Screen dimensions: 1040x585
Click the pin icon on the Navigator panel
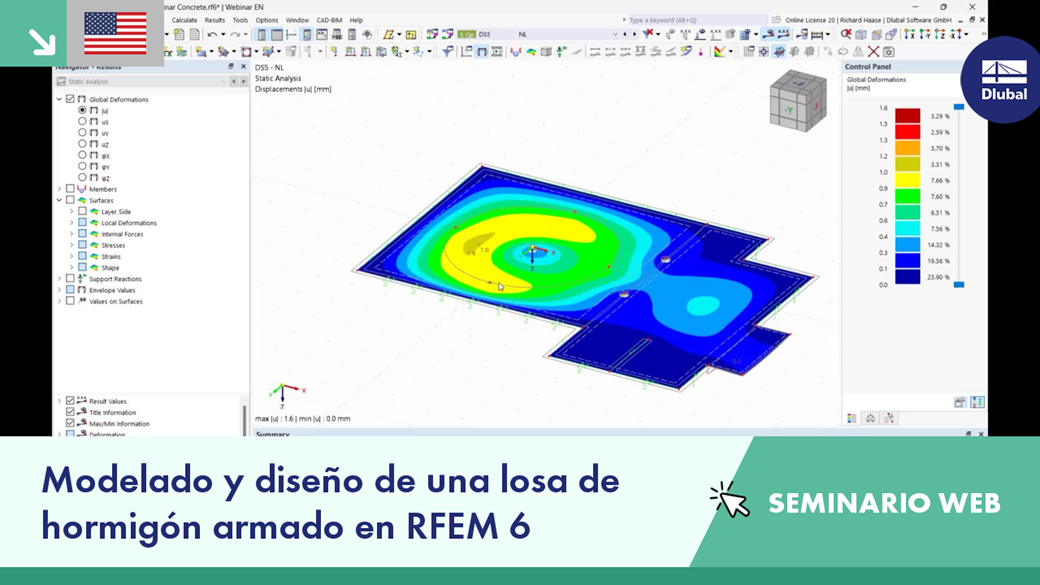pyautogui.click(x=231, y=66)
